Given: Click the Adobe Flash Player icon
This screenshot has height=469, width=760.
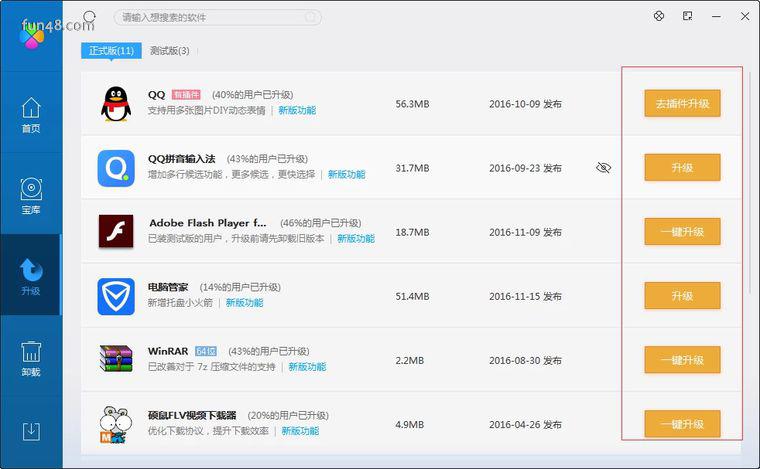Looking at the screenshot, I should pos(116,232).
